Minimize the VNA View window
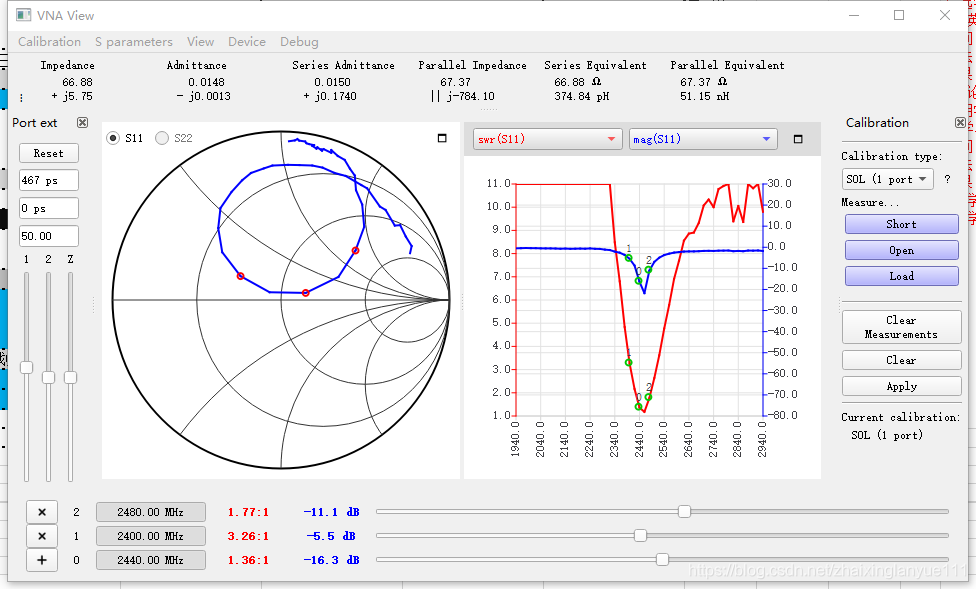The image size is (976, 589). (x=853, y=15)
